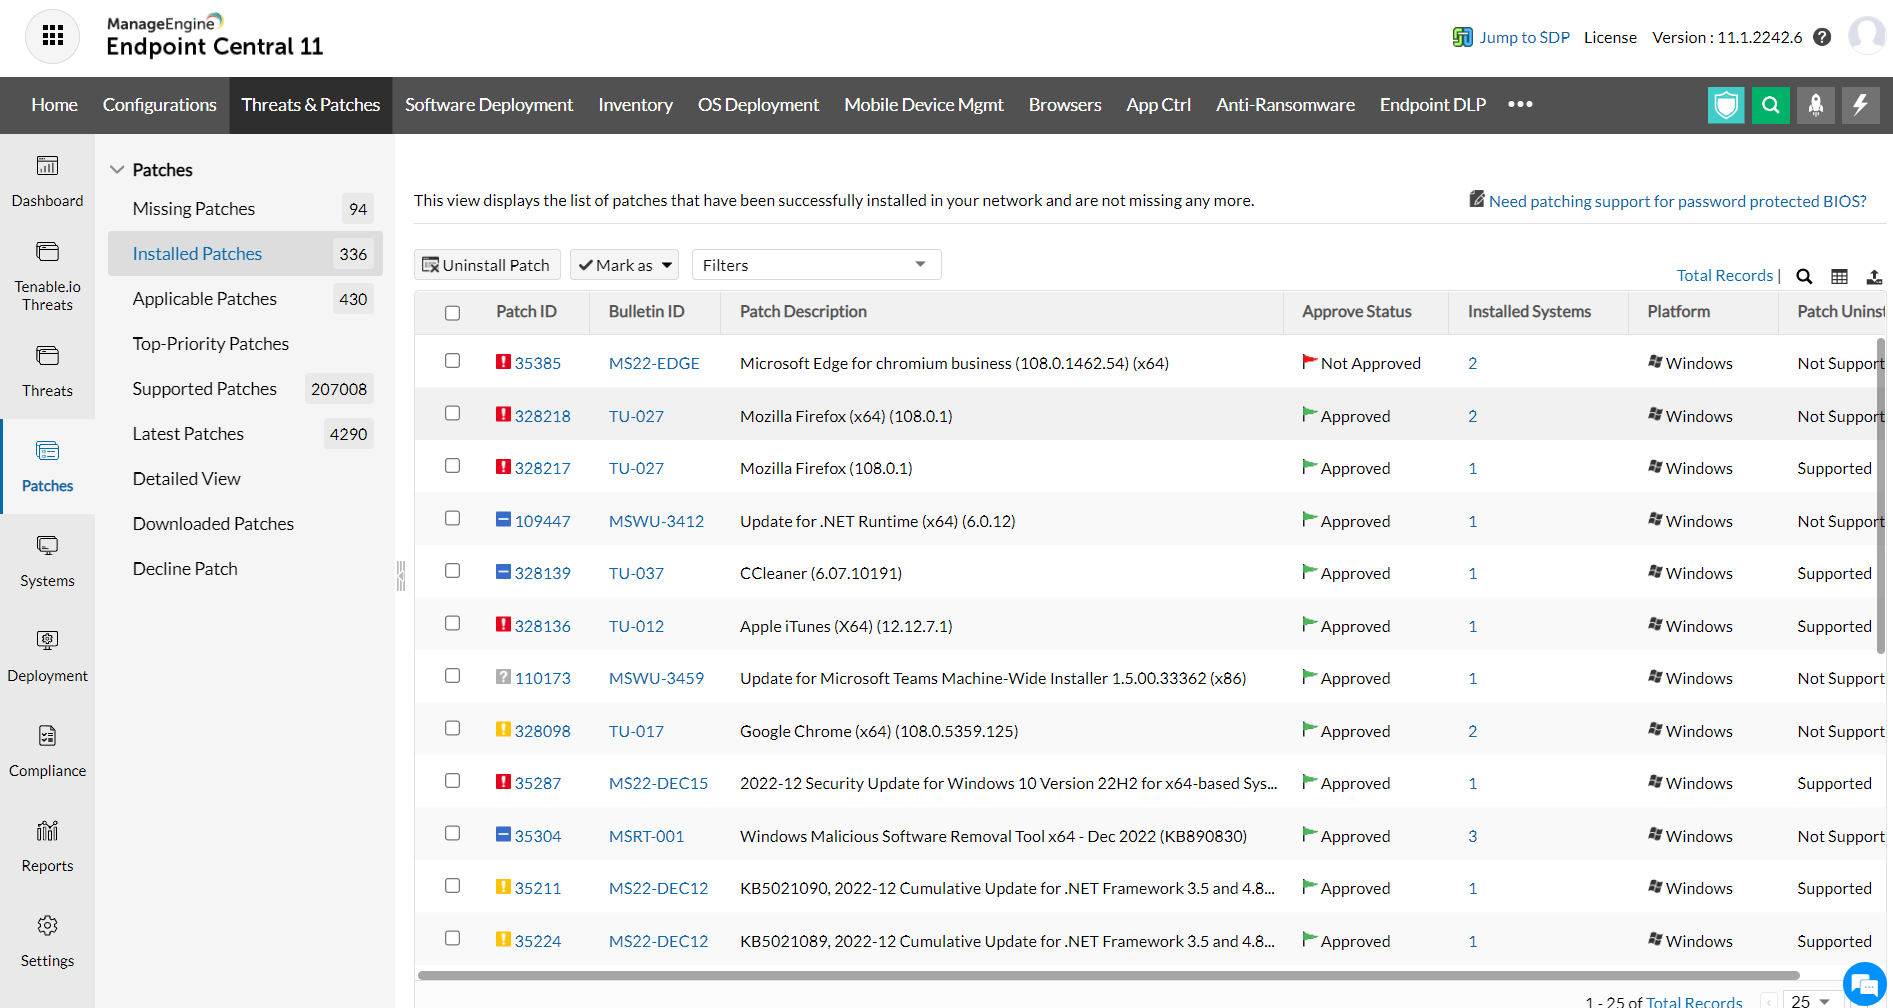Open the apps grid launcher icon
1893x1008 pixels.
coord(53,37)
